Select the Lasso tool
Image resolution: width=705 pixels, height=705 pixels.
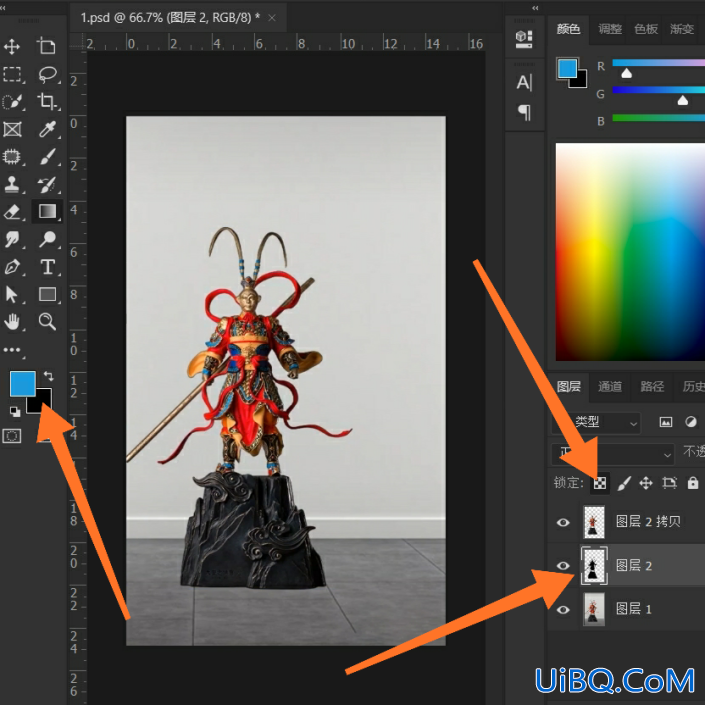tap(48, 74)
